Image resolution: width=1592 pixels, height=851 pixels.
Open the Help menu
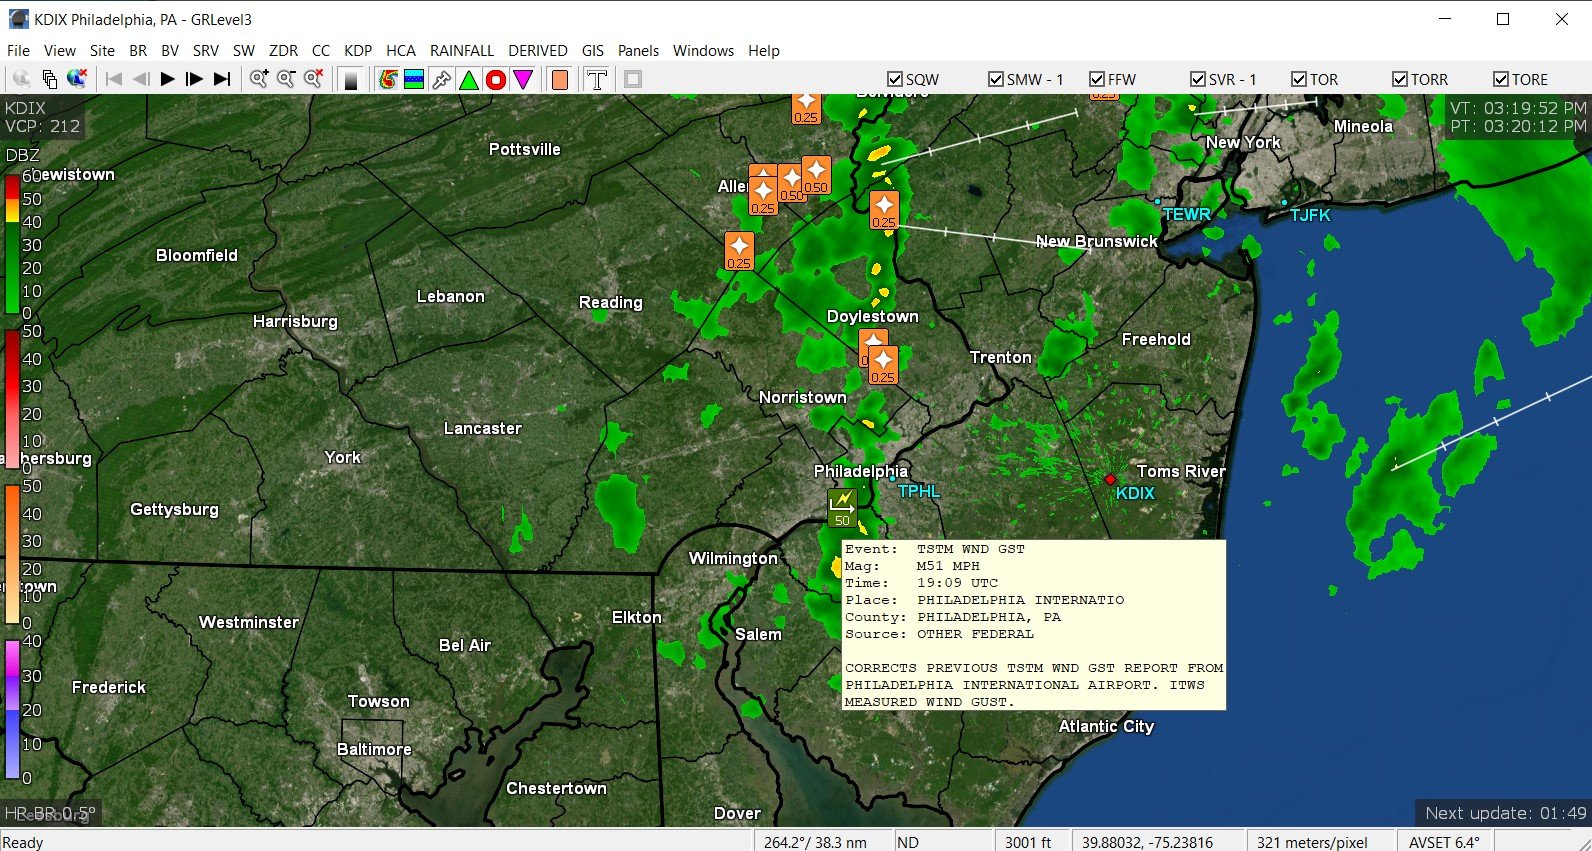[764, 50]
